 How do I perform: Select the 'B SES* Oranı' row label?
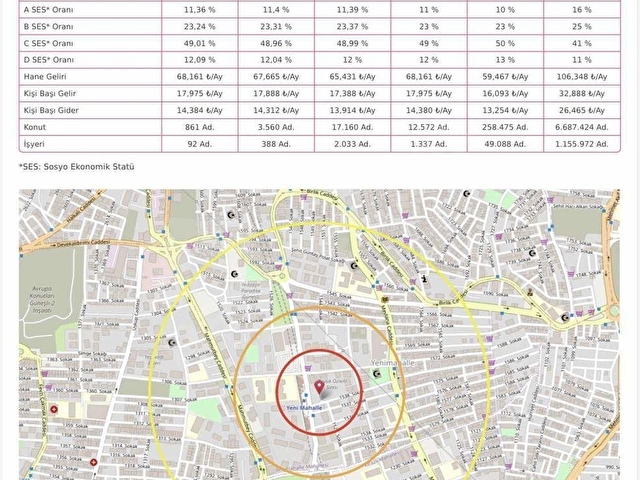pyautogui.click(x=49, y=27)
